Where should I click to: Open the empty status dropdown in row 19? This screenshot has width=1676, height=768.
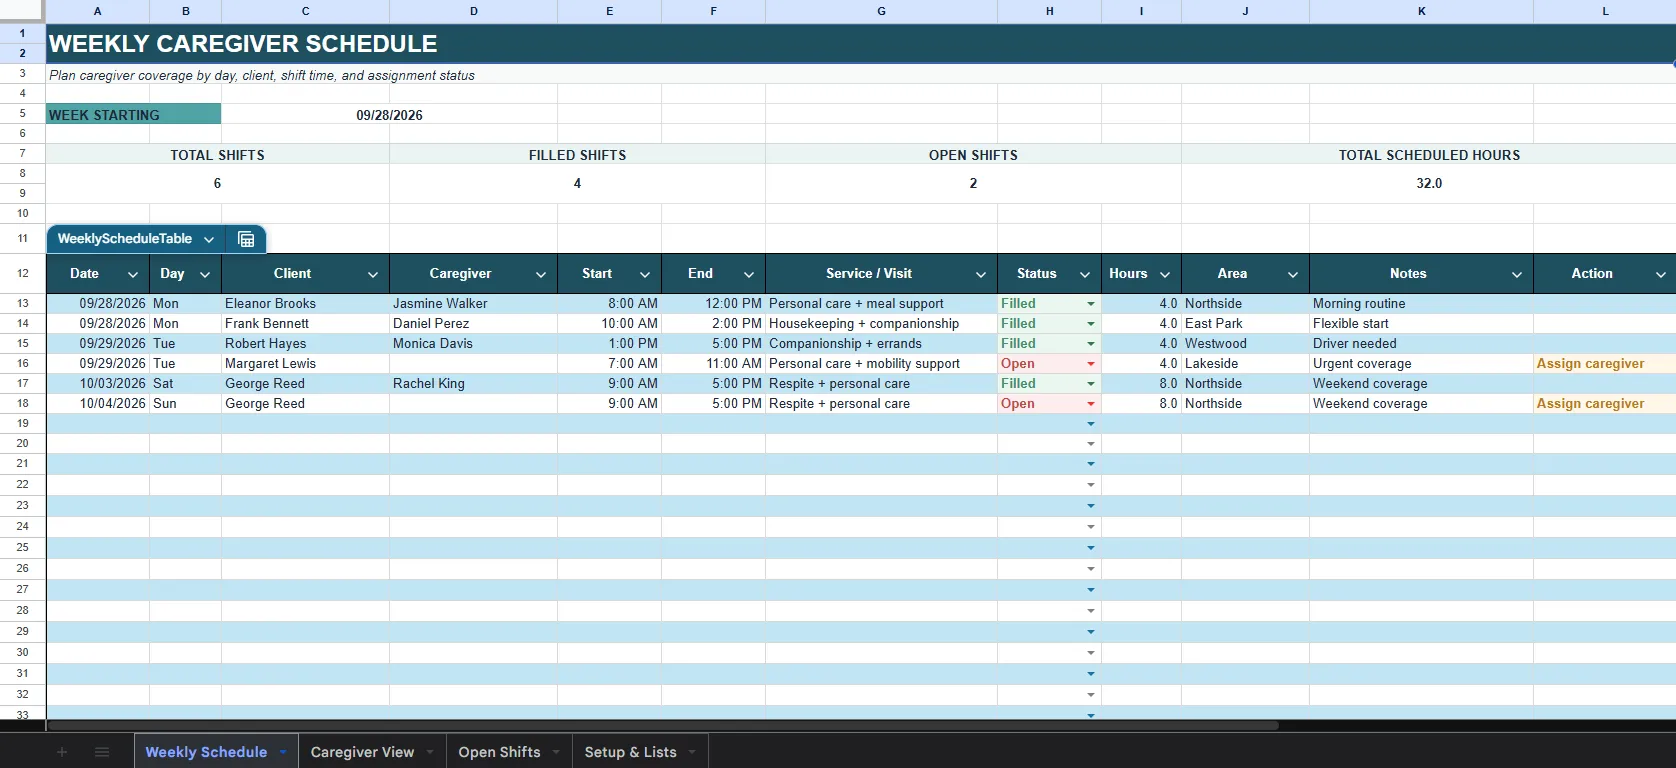pos(1091,424)
